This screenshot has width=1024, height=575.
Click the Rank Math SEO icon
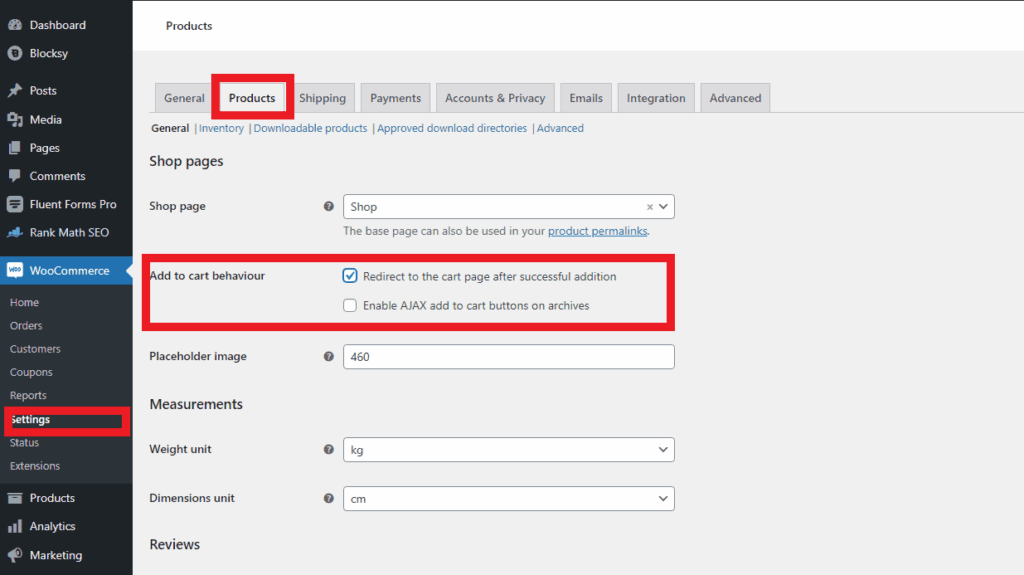point(14,232)
